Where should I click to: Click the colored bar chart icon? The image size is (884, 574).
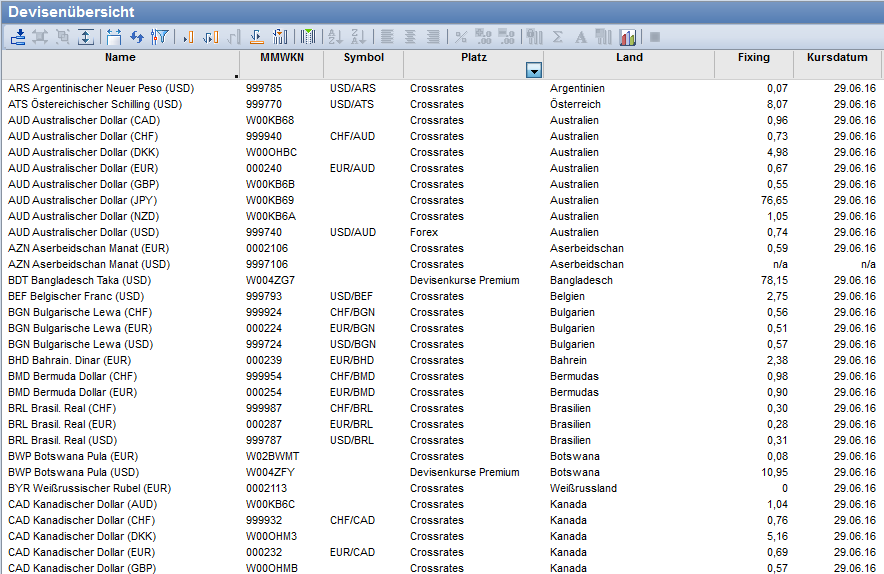(628, 37)
